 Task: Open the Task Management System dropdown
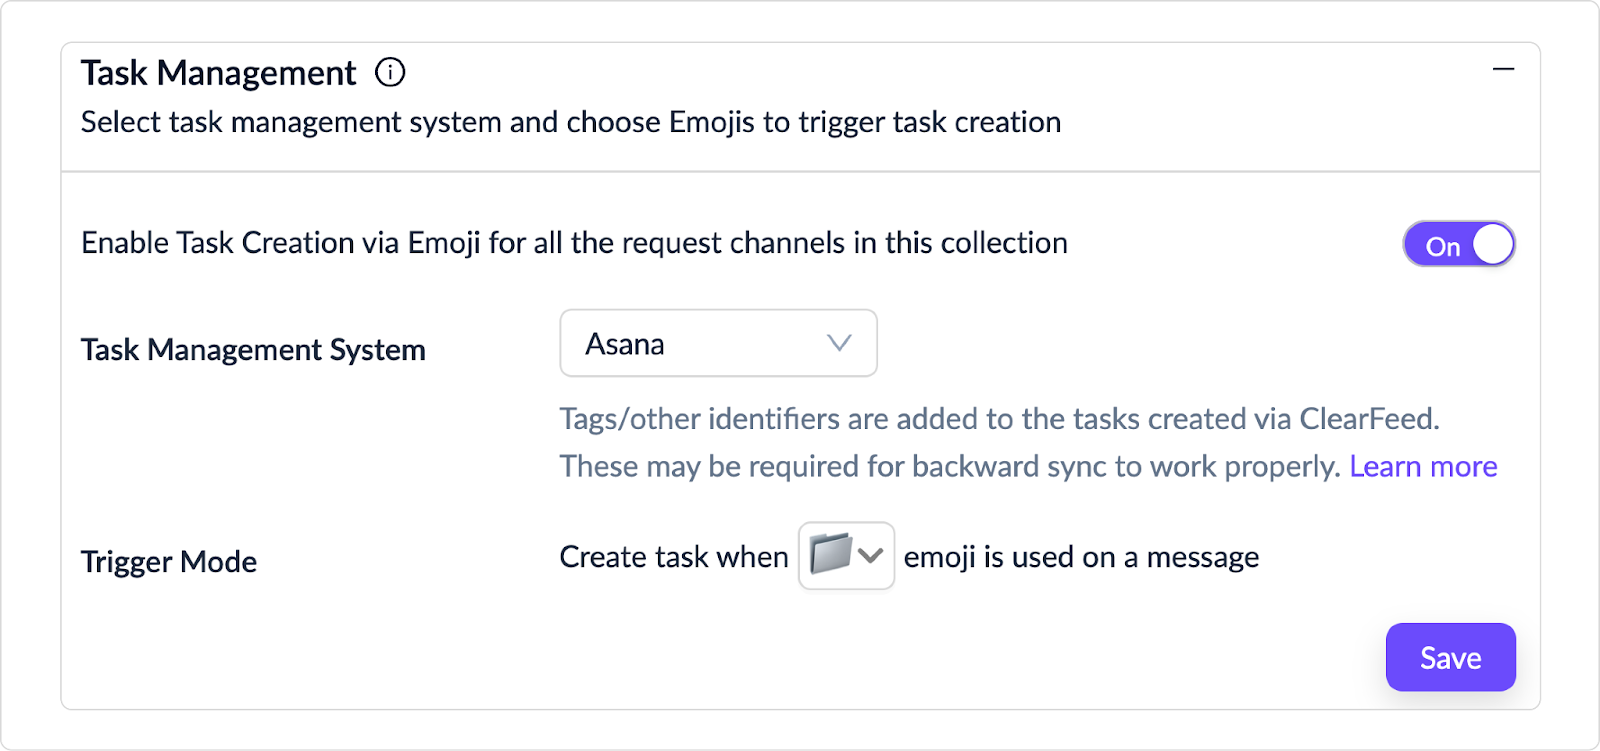coord(718,343)
